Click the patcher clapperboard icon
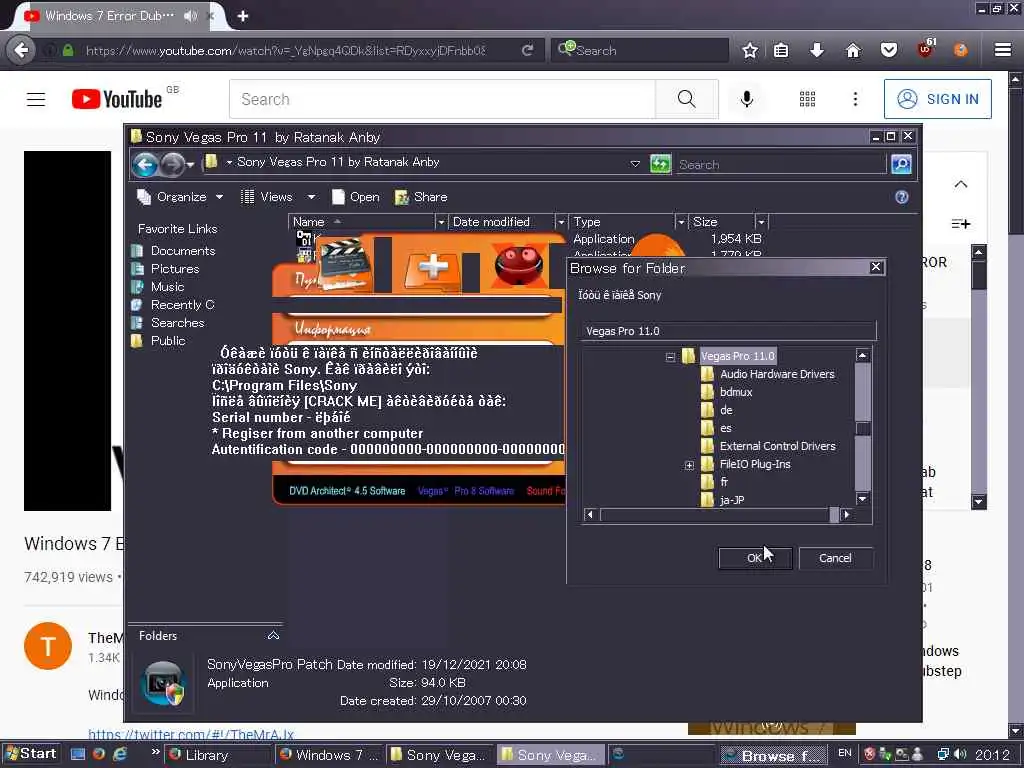Screen dimensions: 1024x768 (x=343, y=263)
